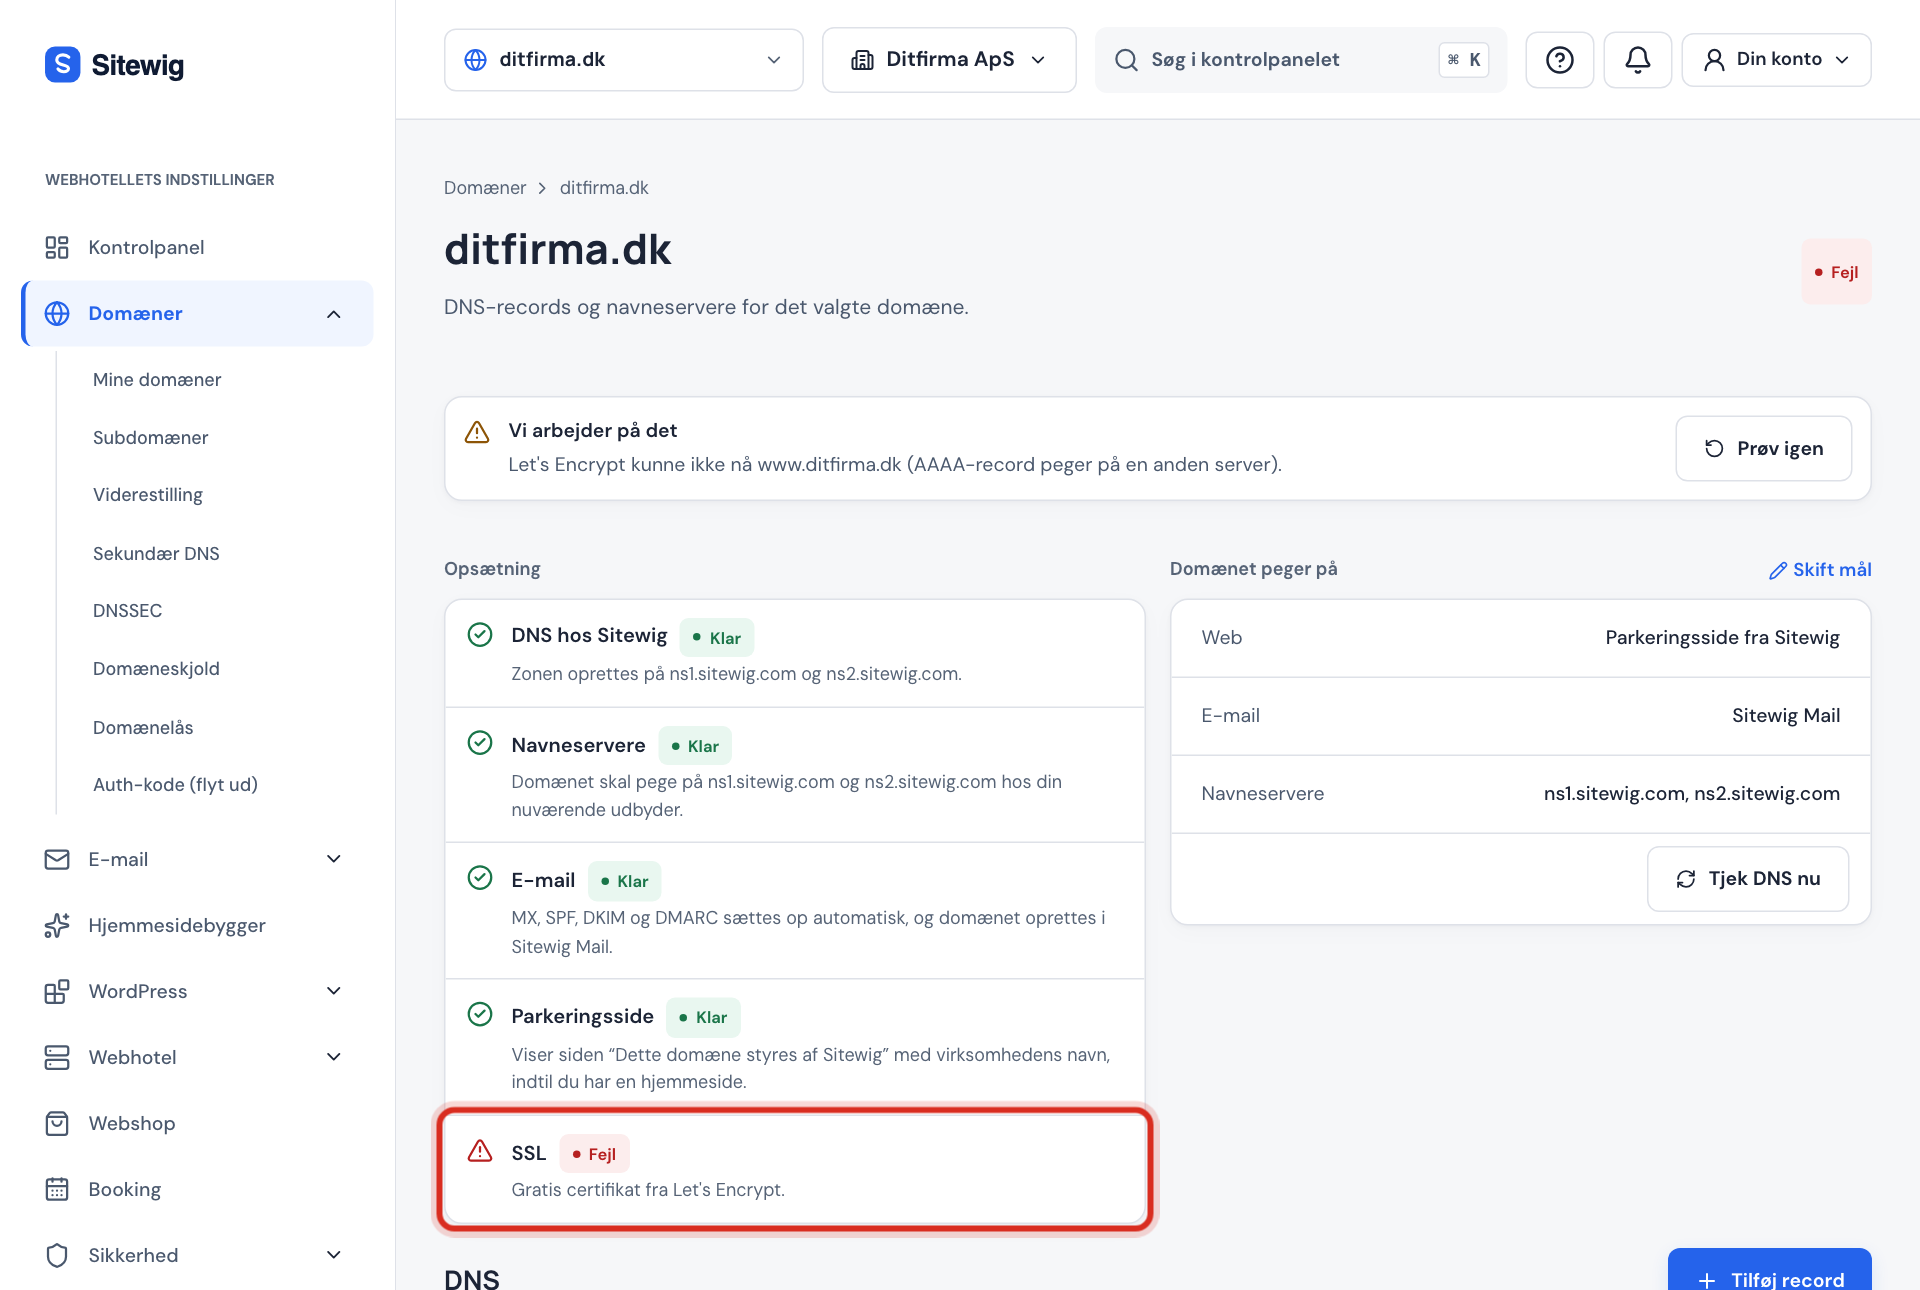This screenshot has height=1290, width=1920.
Task: Expand the Webhotel sidebar section chevron
Action: point(334,1057)
